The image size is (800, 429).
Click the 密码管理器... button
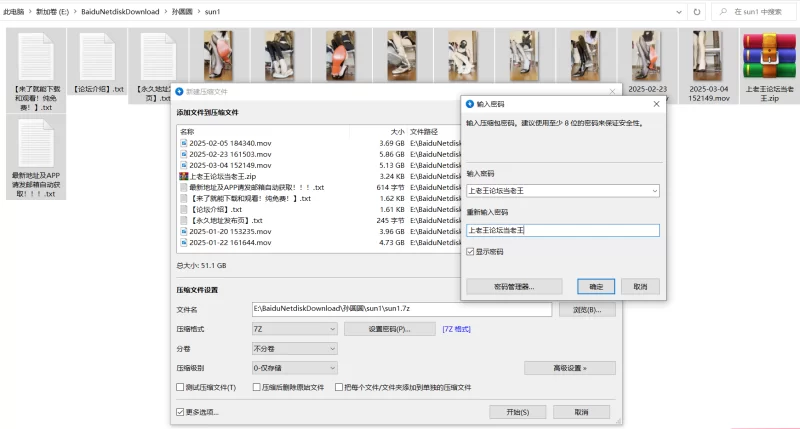pos(514,287)
